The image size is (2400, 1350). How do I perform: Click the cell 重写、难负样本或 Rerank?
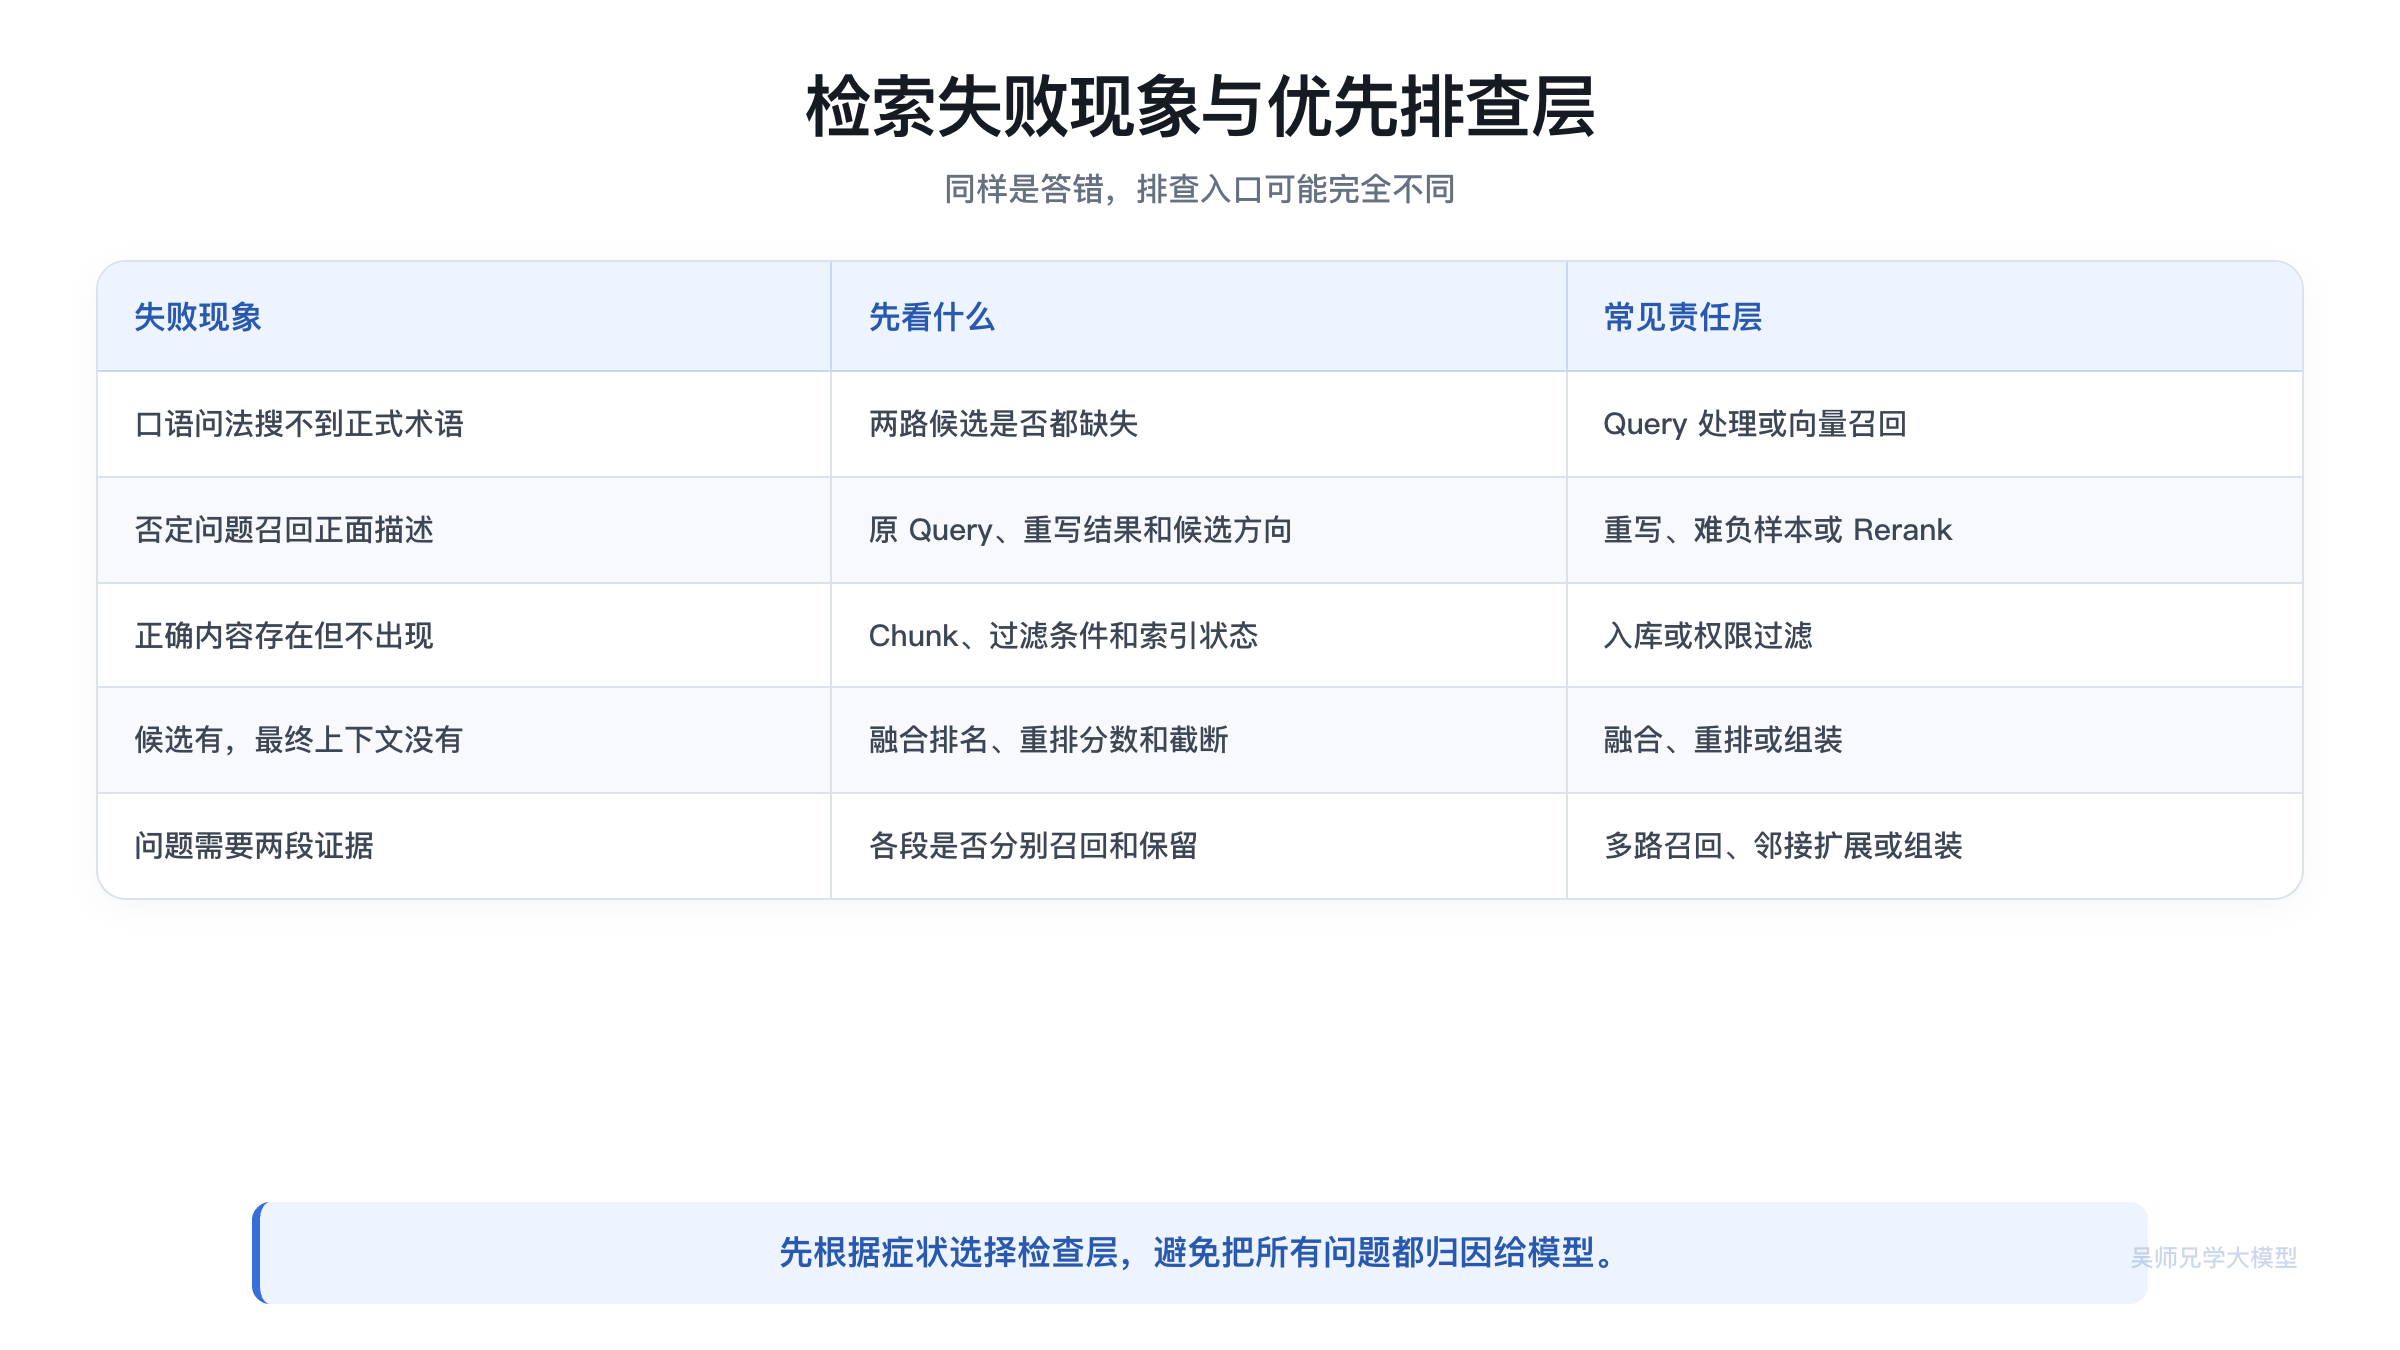(1935, 530)
